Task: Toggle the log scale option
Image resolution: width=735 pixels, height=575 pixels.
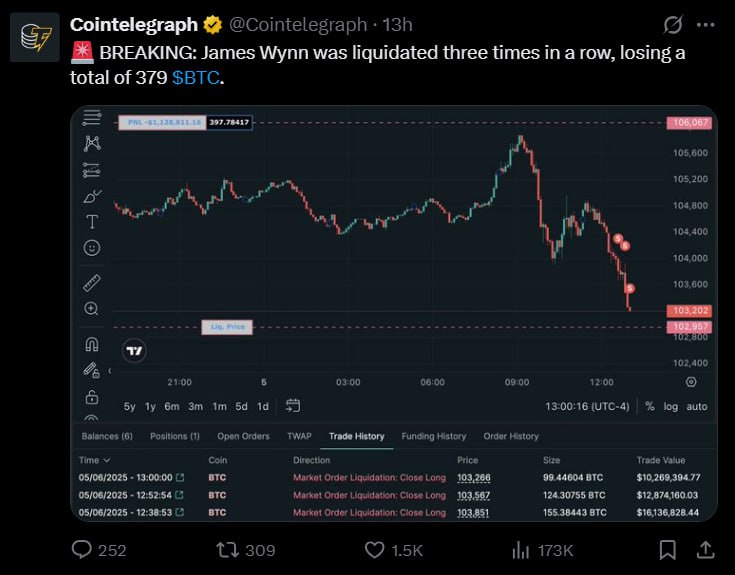Action: [670, 406]
